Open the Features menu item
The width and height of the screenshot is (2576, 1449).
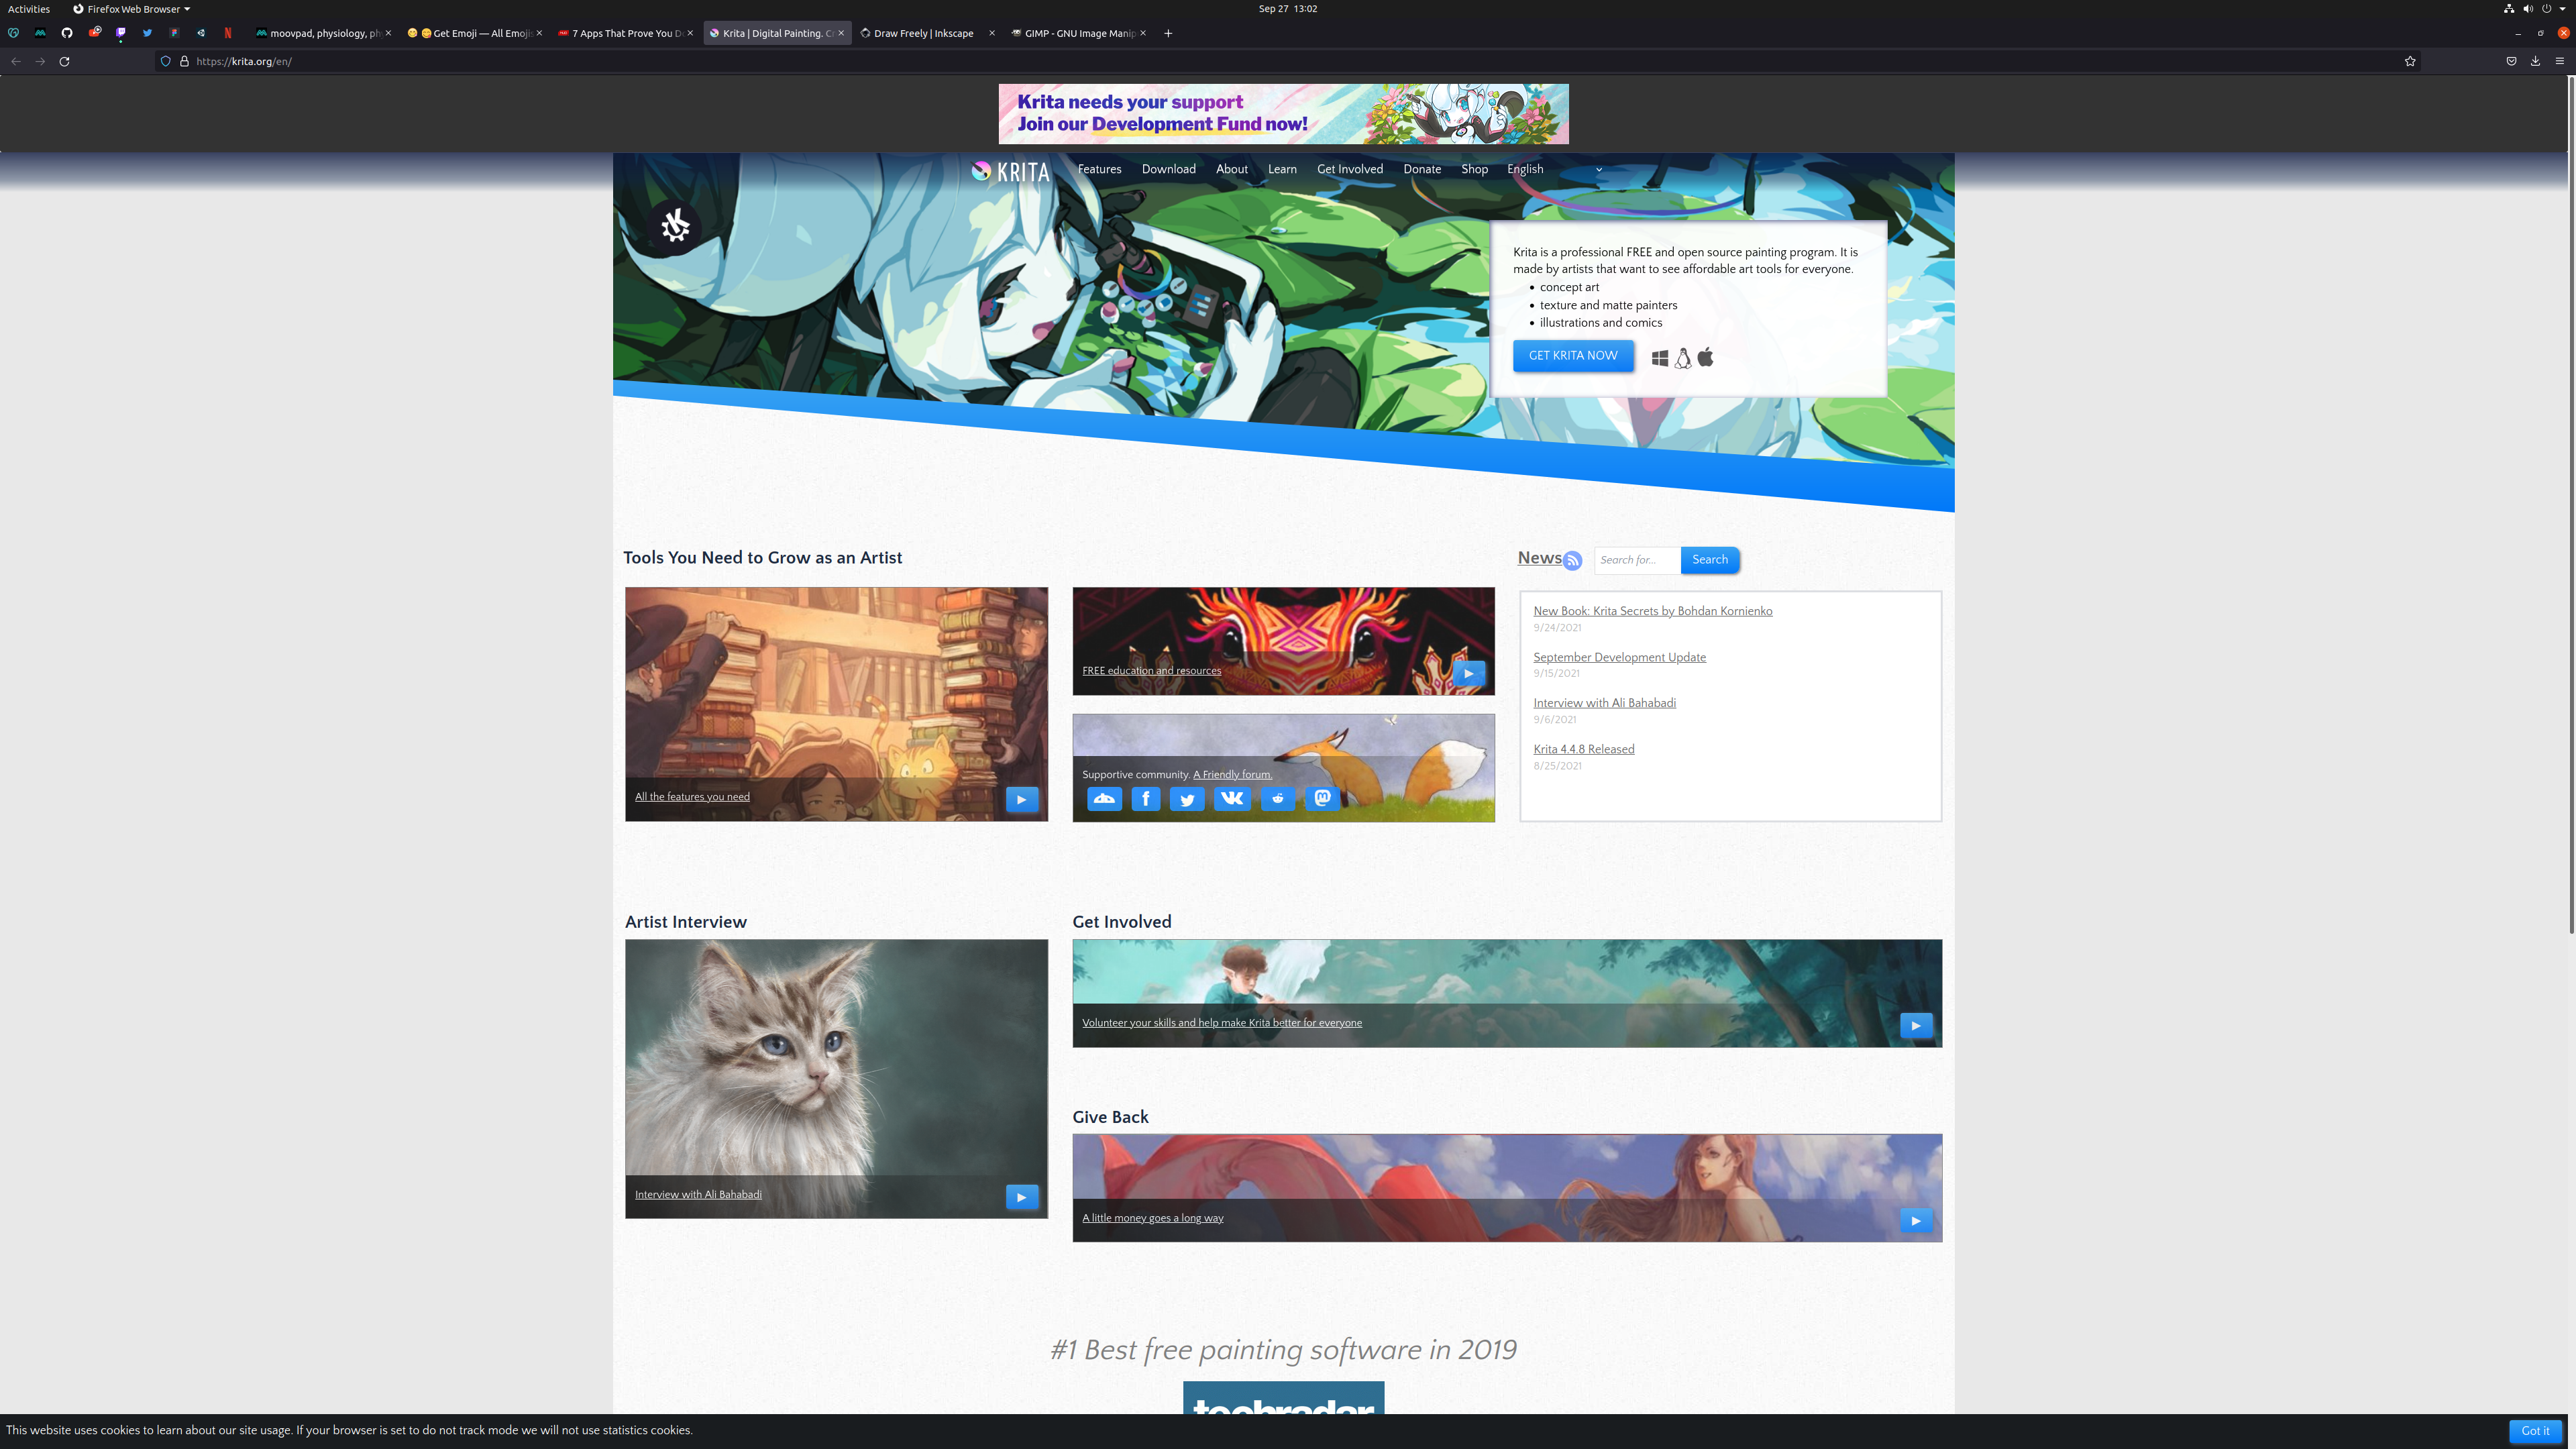click(1099, 169)
